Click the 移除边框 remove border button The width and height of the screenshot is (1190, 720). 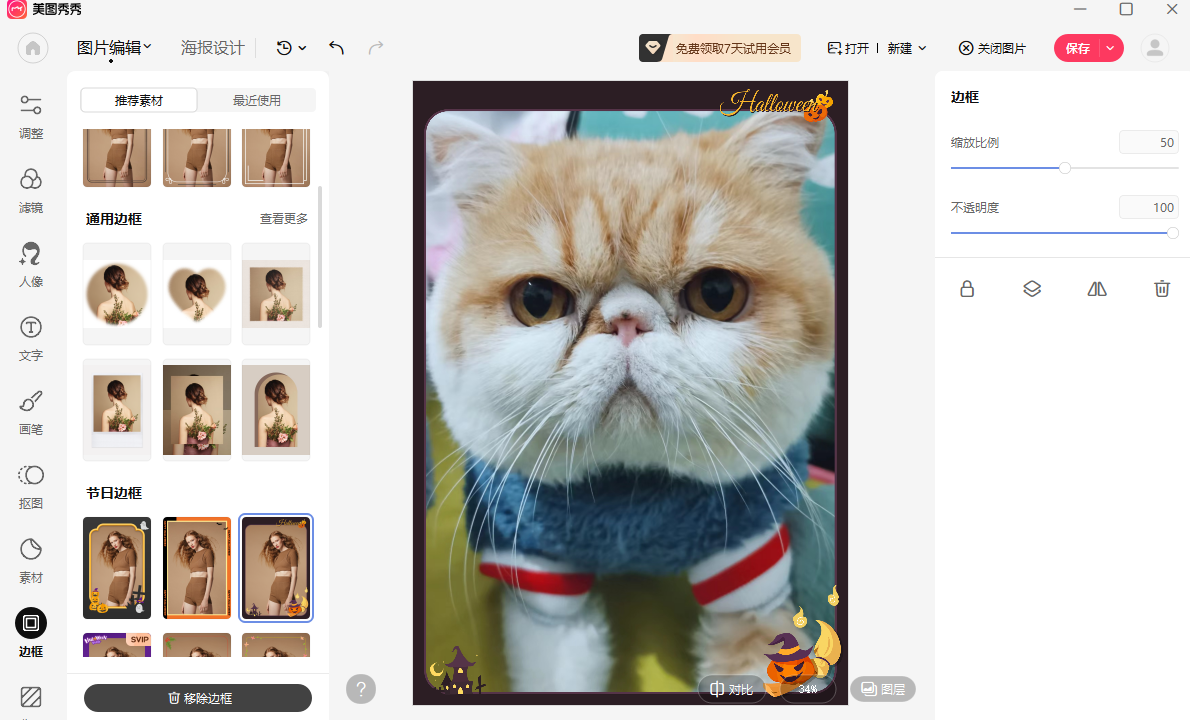[x=198, y=698]
